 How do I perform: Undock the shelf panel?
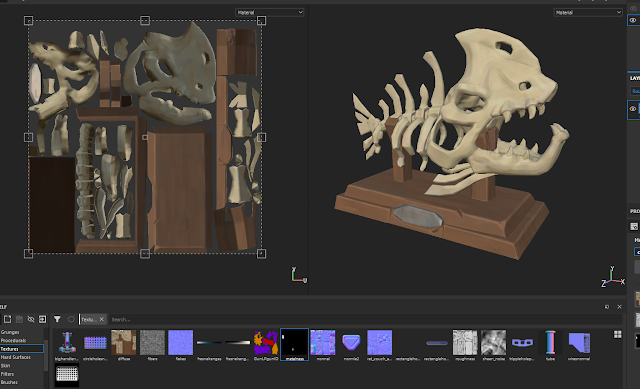pyautogui.click(x=607, y=307)
